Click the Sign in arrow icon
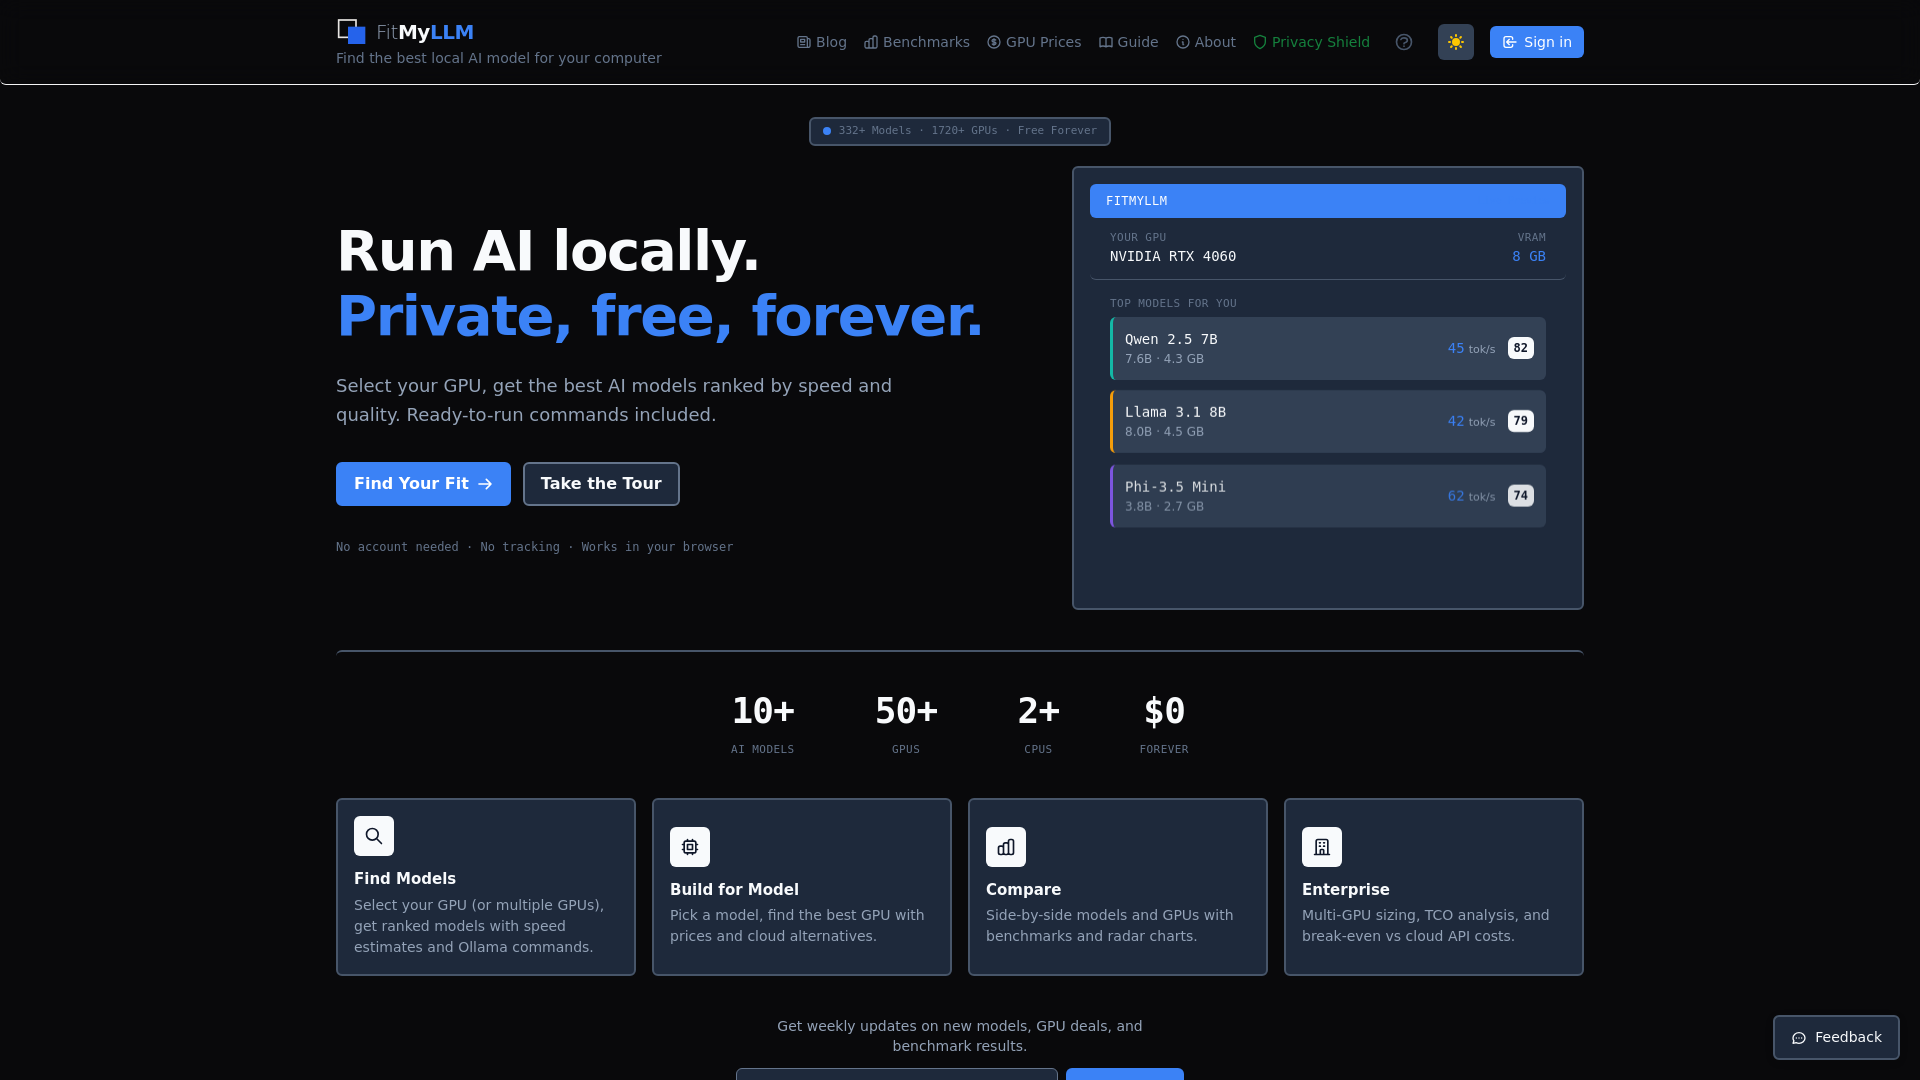The width and height of the screenshot is (1920, 1080). (1510, 42)
